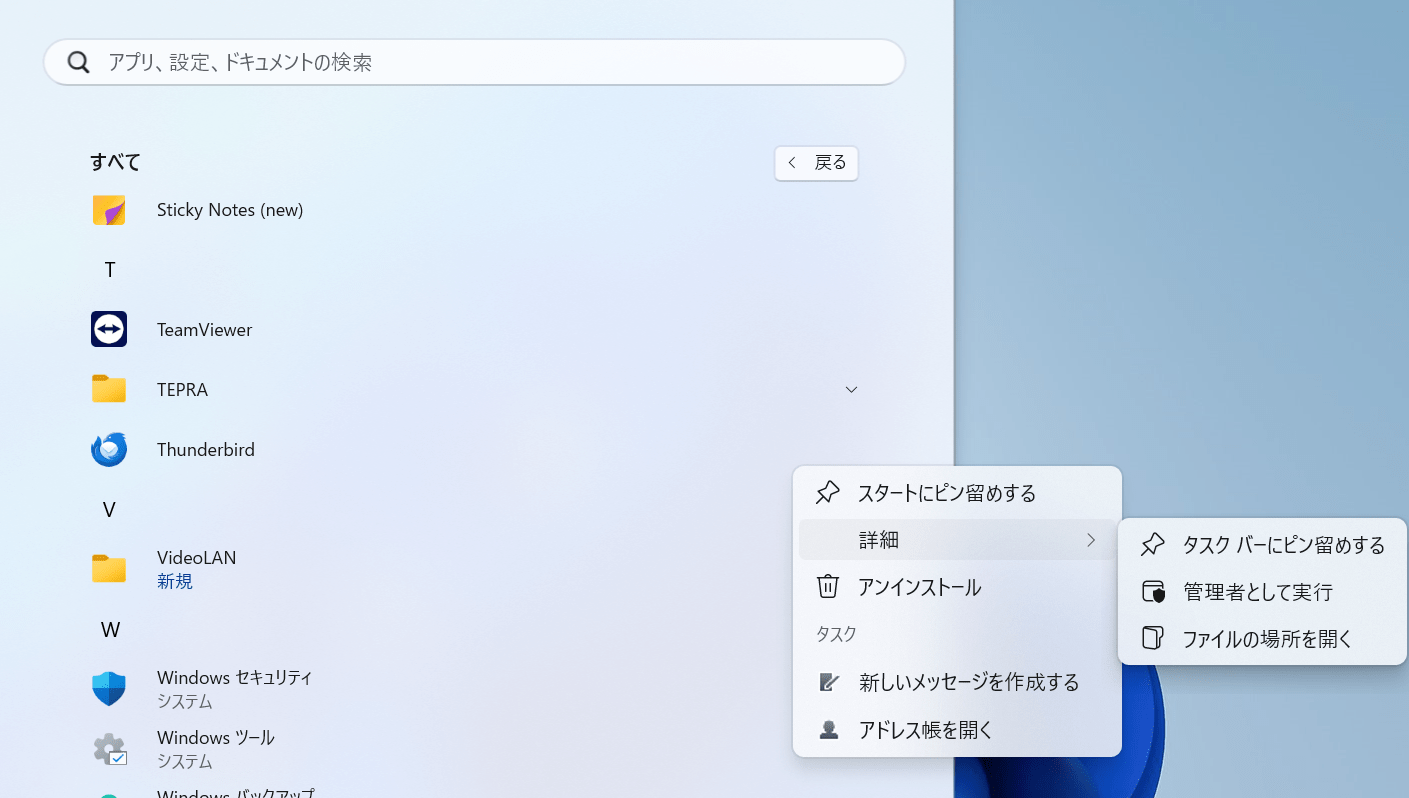Click the pin icon beside タスク バーにピン留めする
Screen dimensions: 1409x798
coord(1153,545)
